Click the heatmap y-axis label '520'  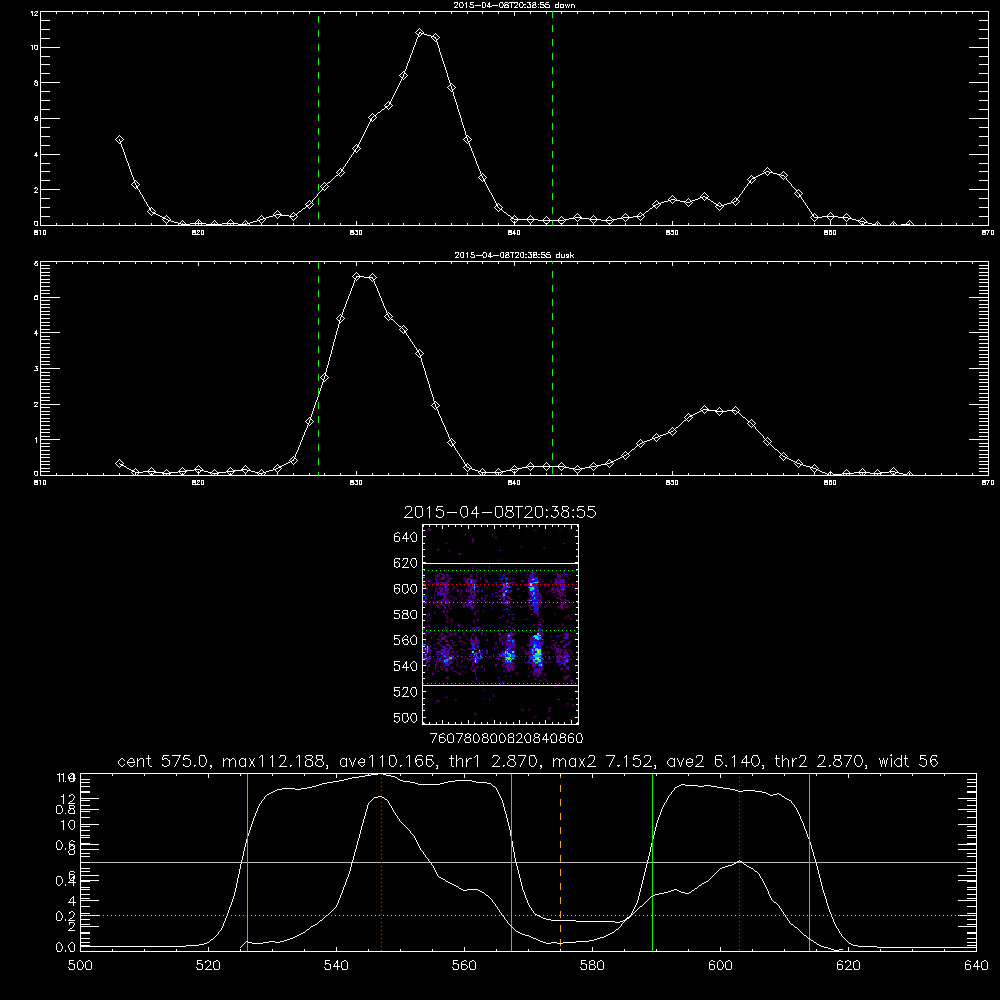[x=406, y=692]
